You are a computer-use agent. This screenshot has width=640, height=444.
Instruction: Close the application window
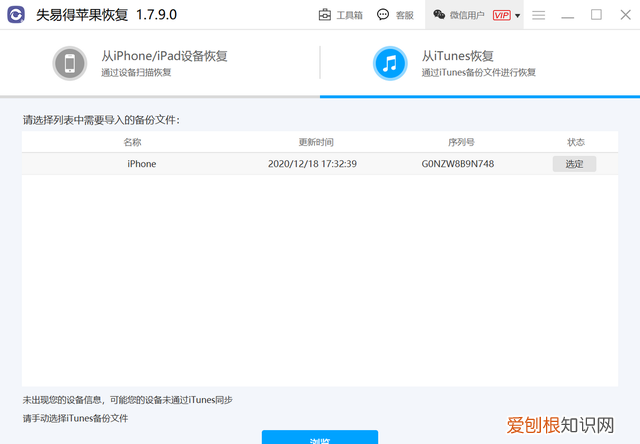click(625, 15)
